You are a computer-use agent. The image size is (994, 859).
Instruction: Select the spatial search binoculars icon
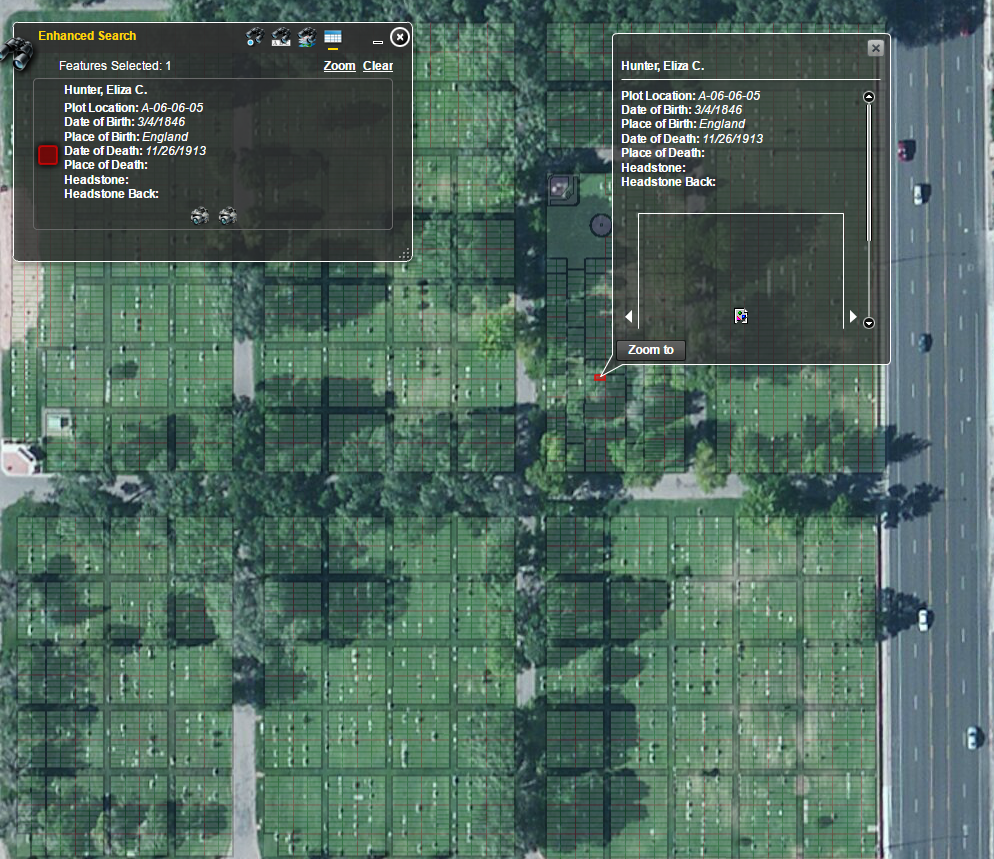point(307,37)
